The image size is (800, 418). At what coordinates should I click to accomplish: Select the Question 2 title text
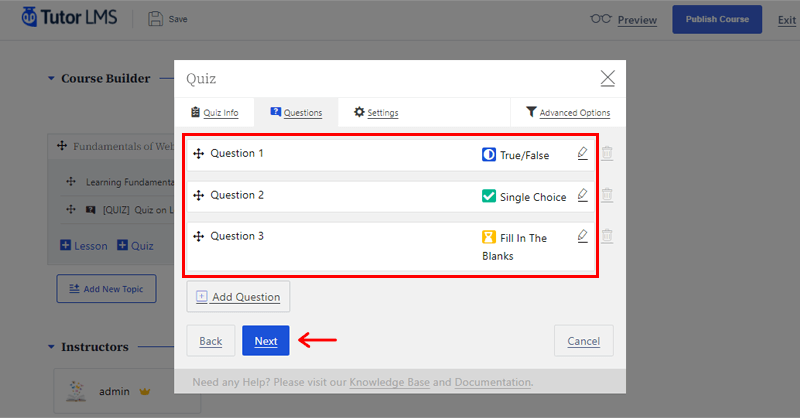[237, 195]
